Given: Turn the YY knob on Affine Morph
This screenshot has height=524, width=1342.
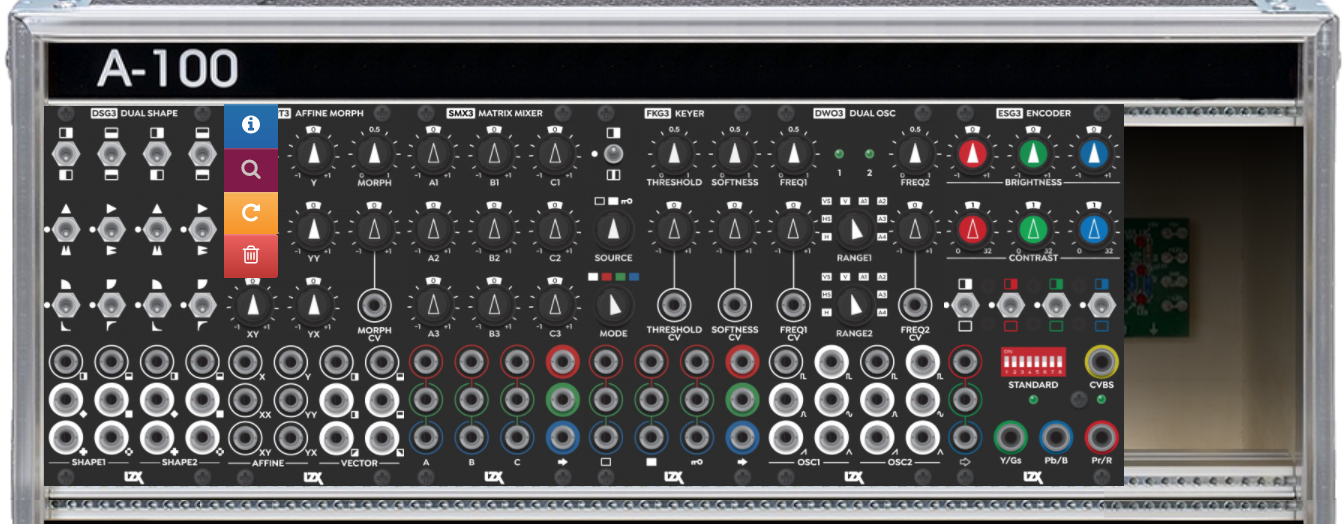Looking at the screenshot, I should (314, 229).
